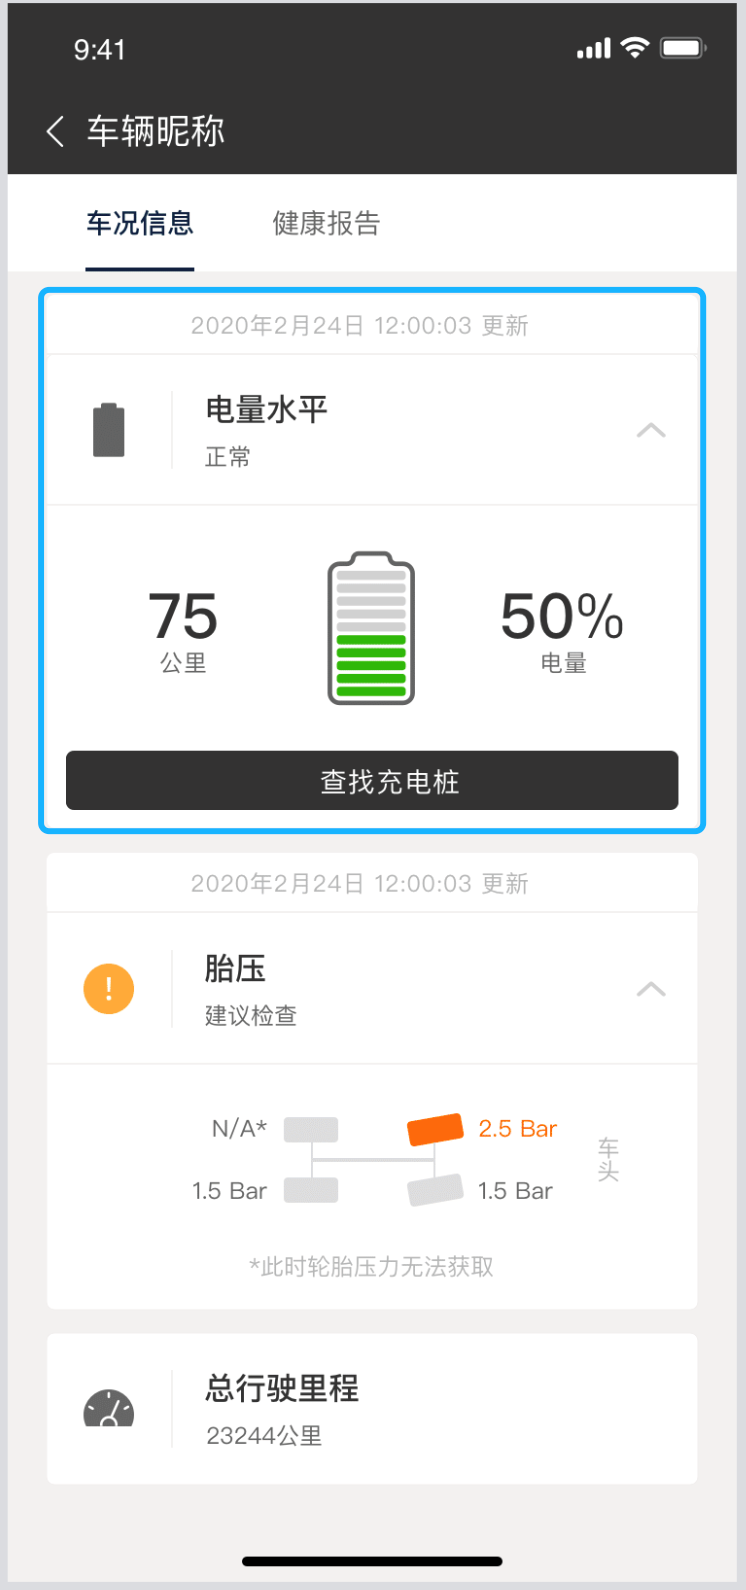Tap the rear tire labeled N/A*
This screenshot has height=1590, width=746.
click(x=311, y=1130)
